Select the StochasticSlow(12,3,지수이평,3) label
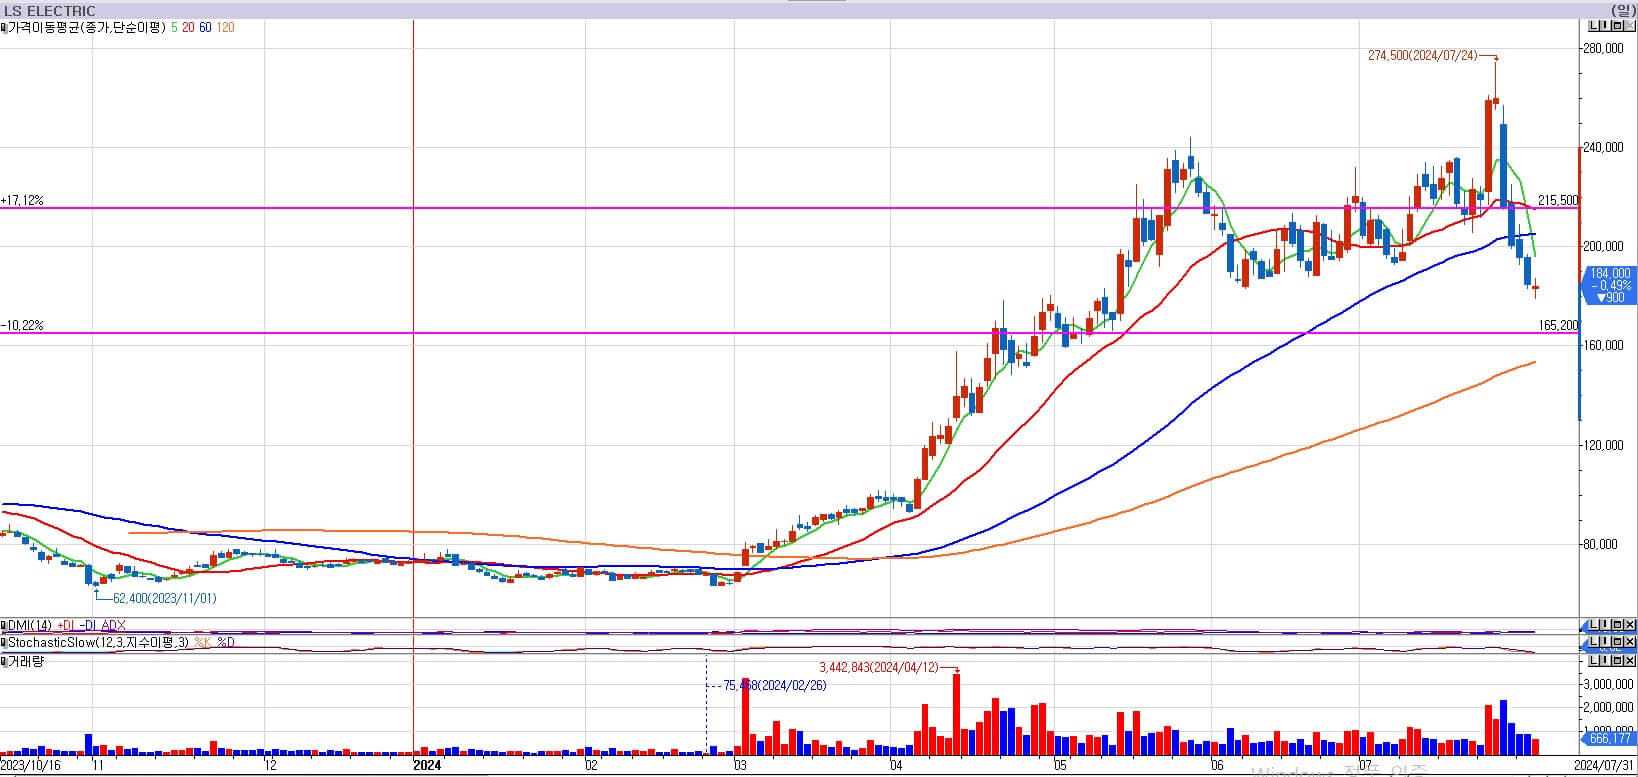The width and height of the screenshot is (1638, 777). coord(98,642)
